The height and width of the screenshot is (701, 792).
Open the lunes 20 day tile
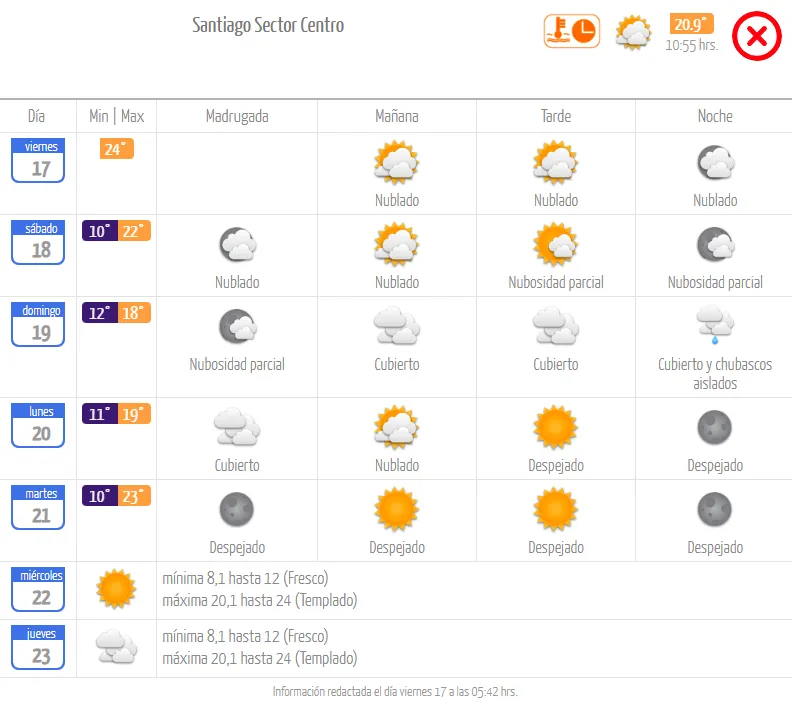point(40,426)
